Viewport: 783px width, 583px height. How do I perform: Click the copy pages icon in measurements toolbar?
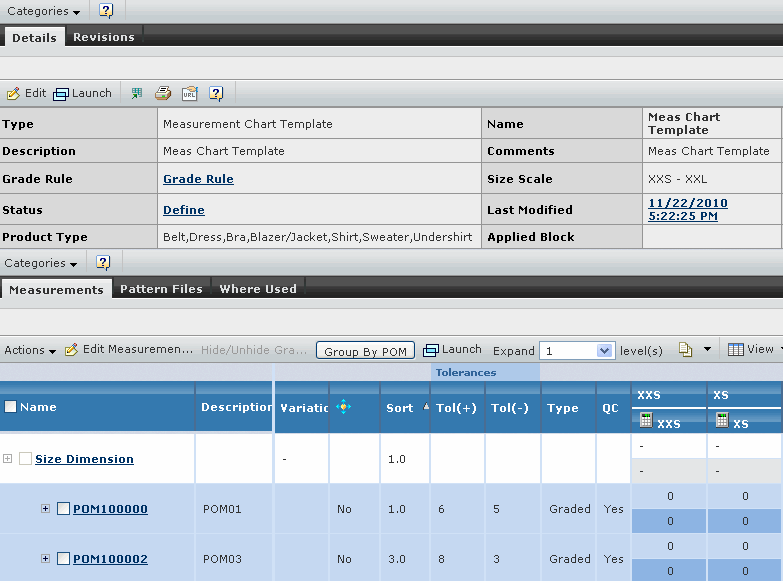(x=686, y=350)
